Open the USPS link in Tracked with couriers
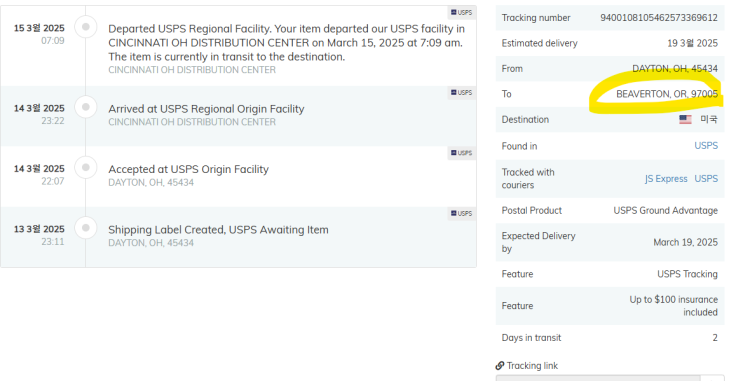The image size is (750, 381). coord(706,178)
